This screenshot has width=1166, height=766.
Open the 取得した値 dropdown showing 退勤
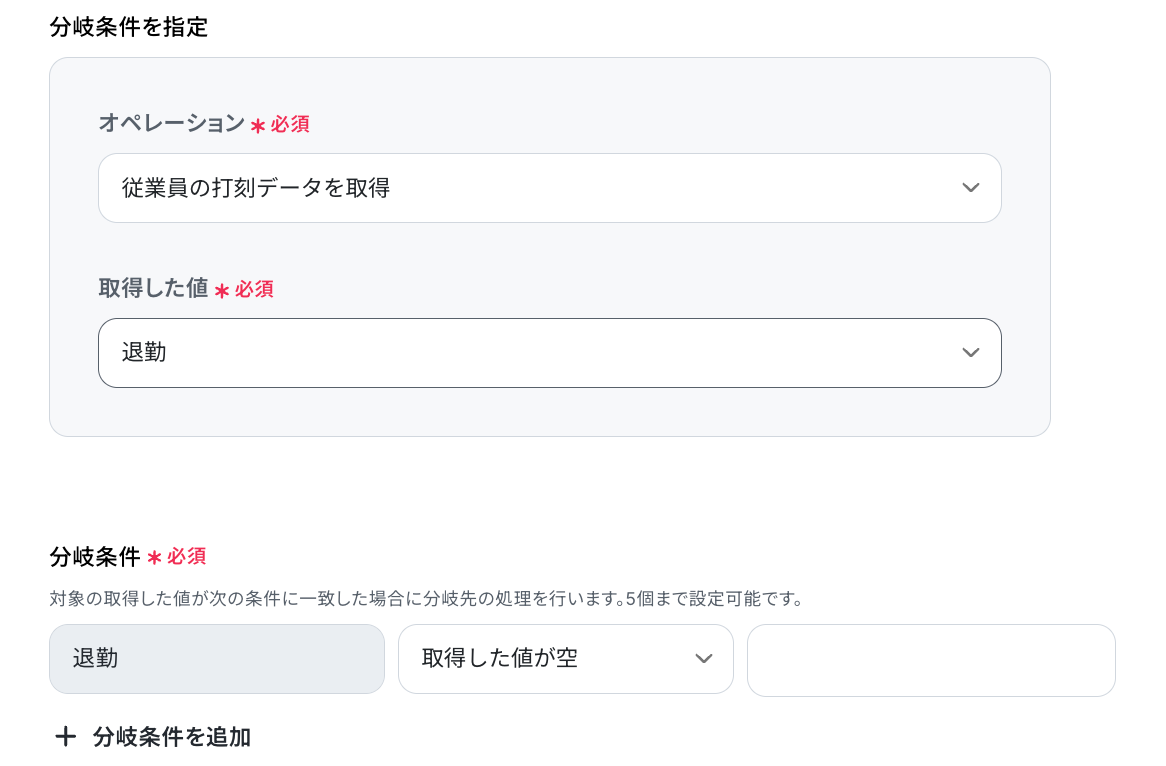click(x=550, y=353)
